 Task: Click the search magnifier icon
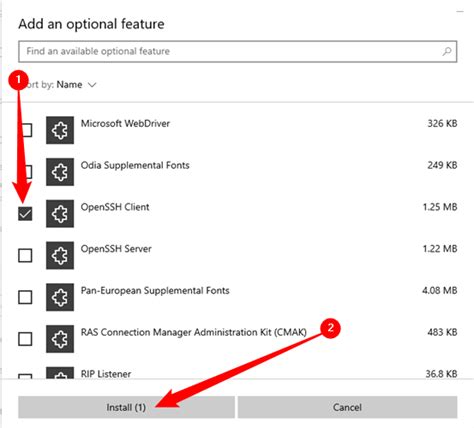[x=447, y=51]
